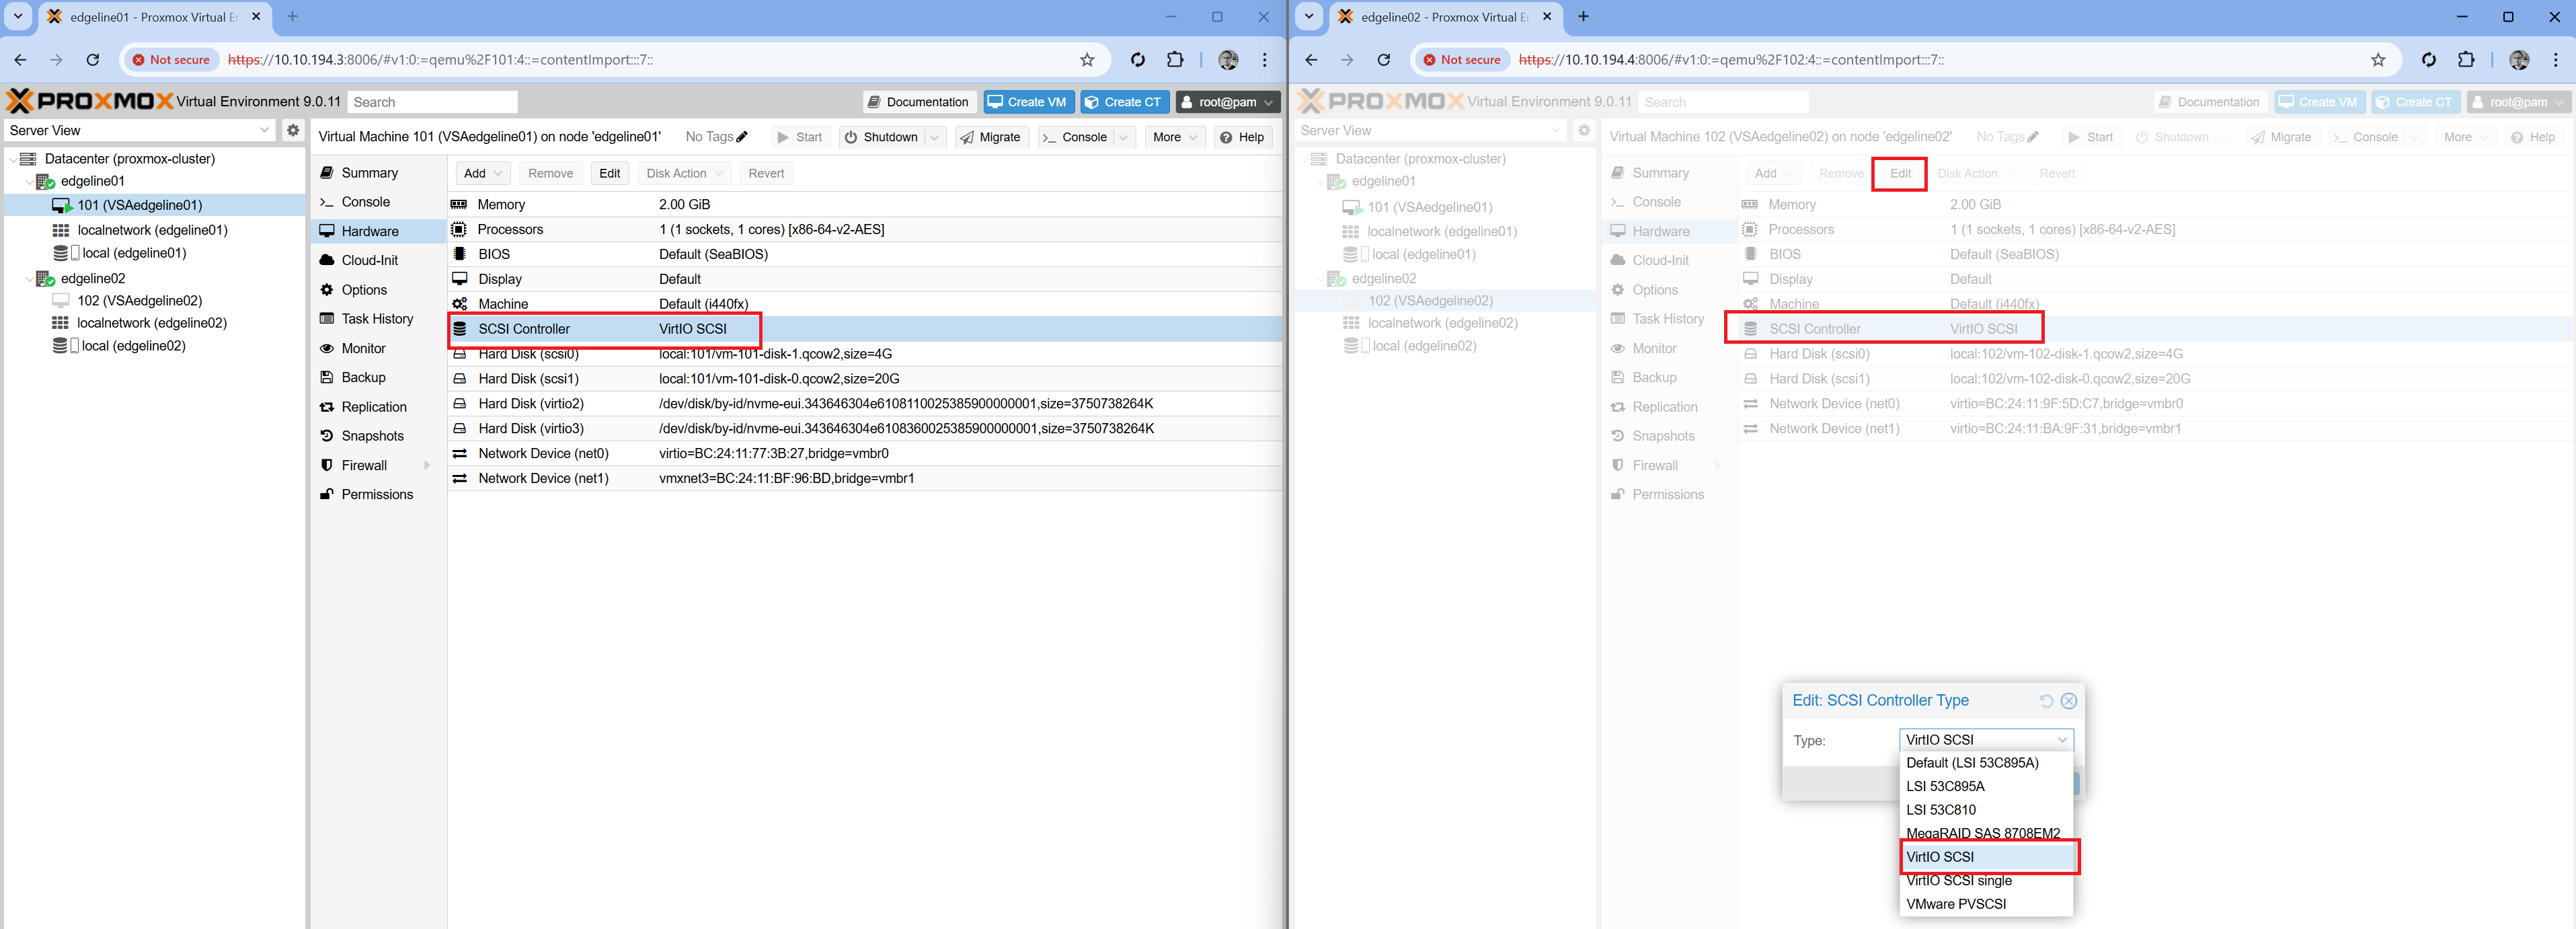Image resolution: width=2576 pixels, height=929 pixels.
Task: Open the Cloud-Init tab for VM 101
Action: click(369, 260)
